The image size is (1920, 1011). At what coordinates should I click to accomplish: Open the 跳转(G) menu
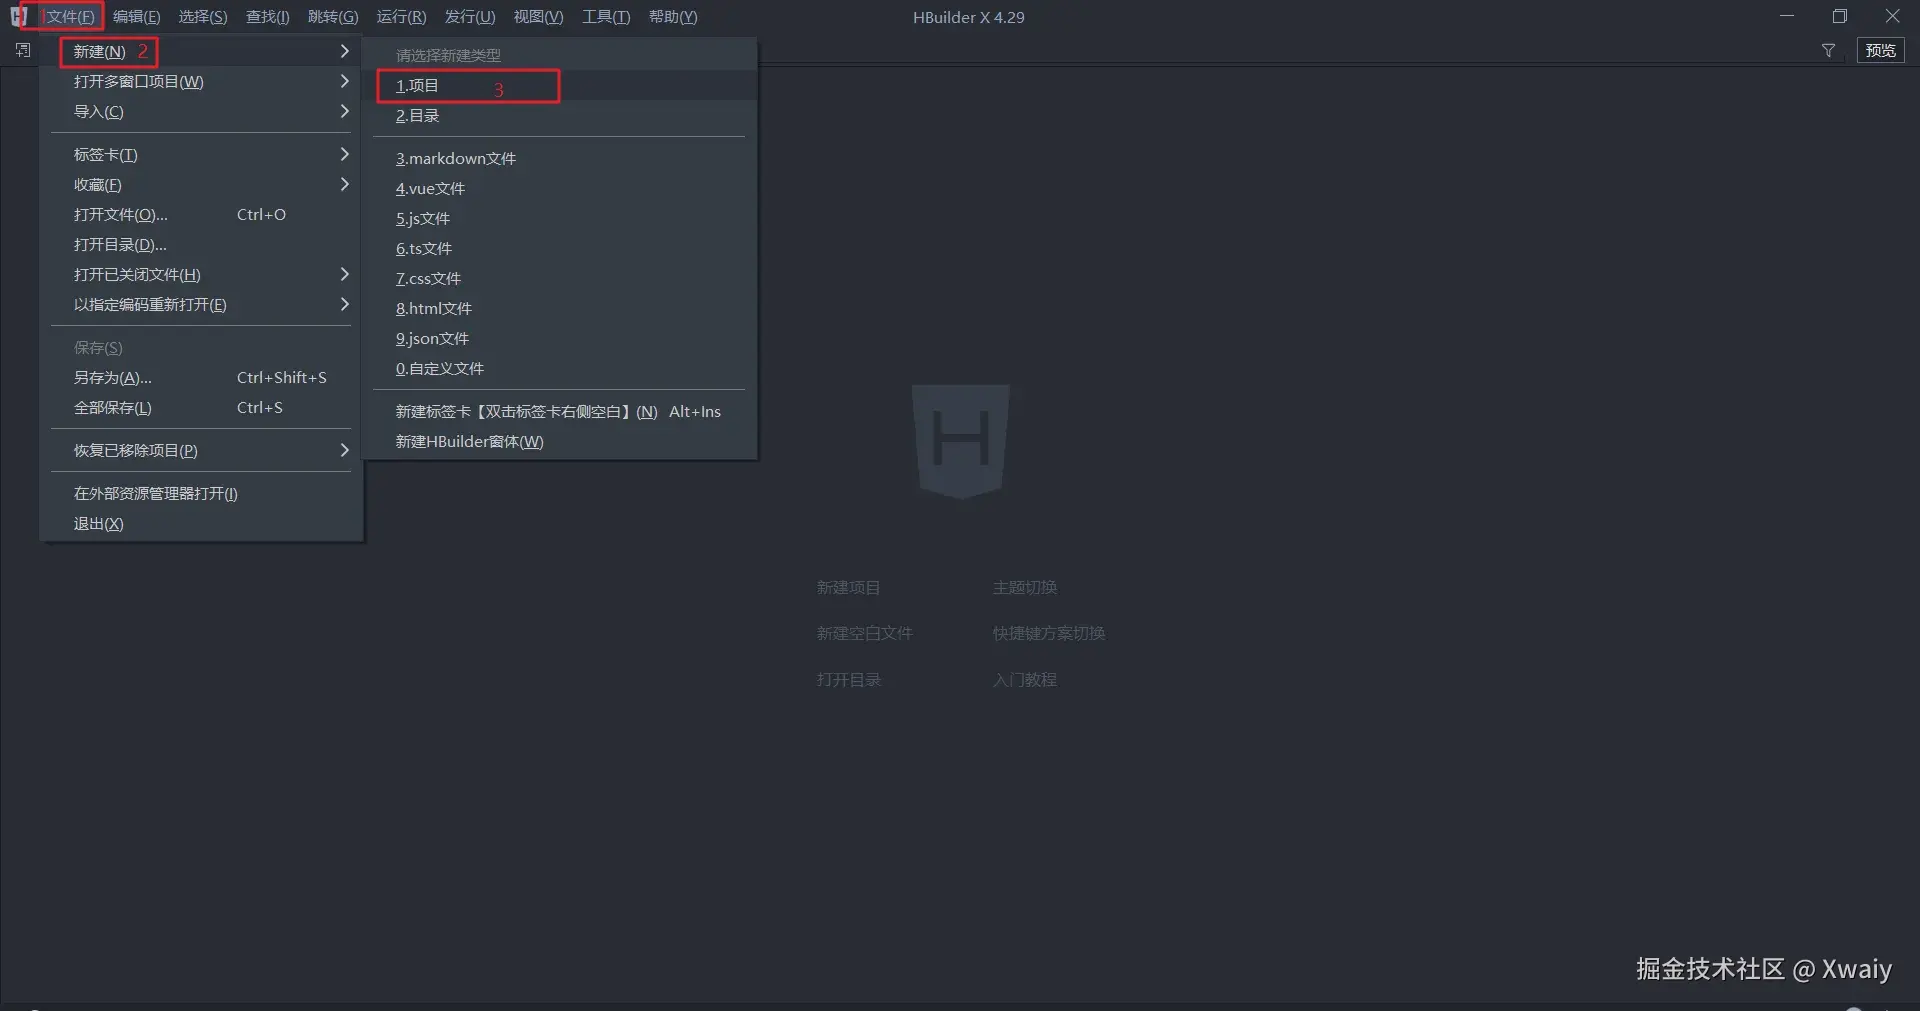[332, 17]
